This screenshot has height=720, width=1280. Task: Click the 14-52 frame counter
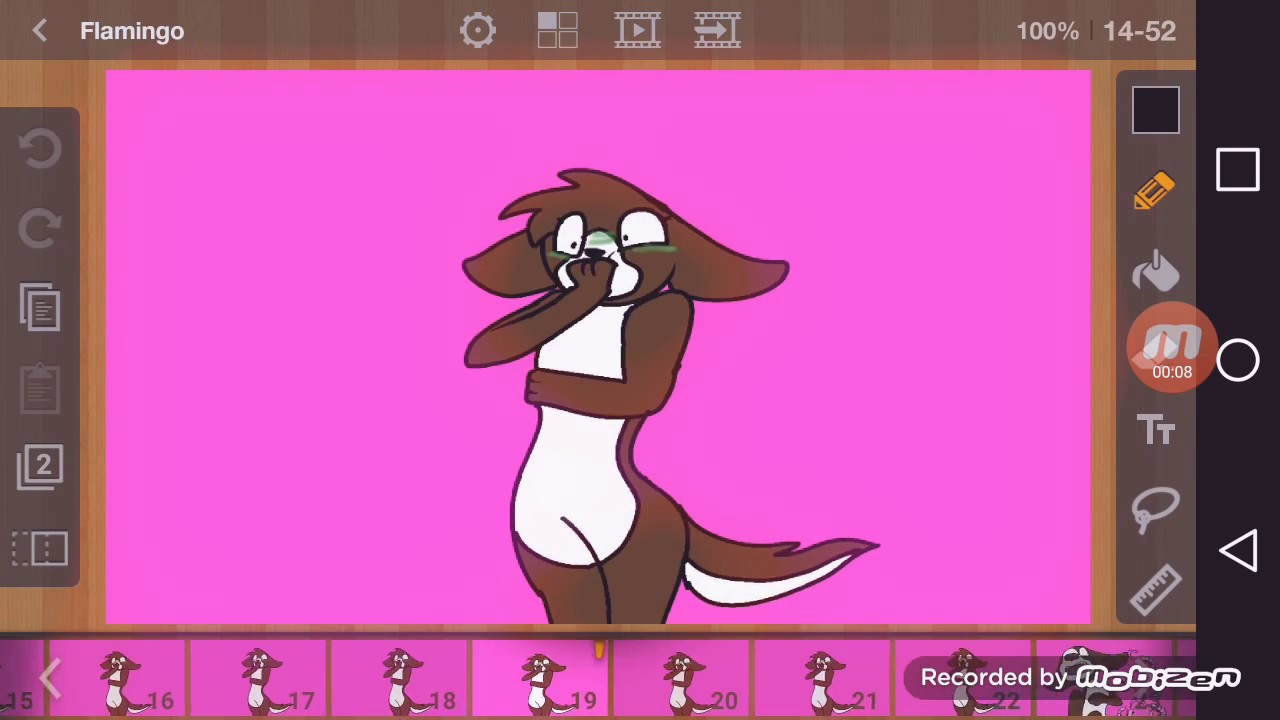(1139, 31)
